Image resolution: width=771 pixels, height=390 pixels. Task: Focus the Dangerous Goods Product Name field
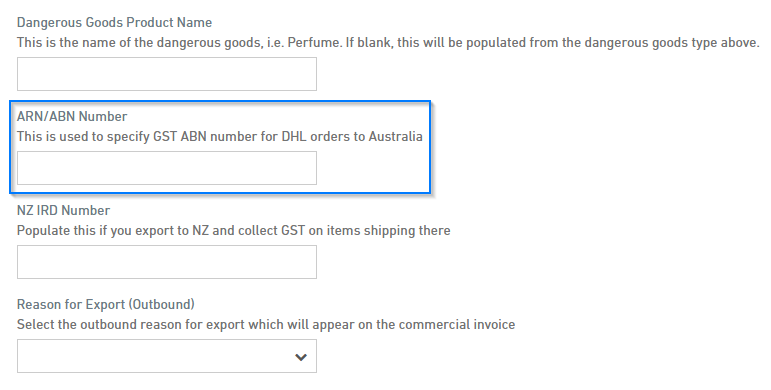(167, 74)
